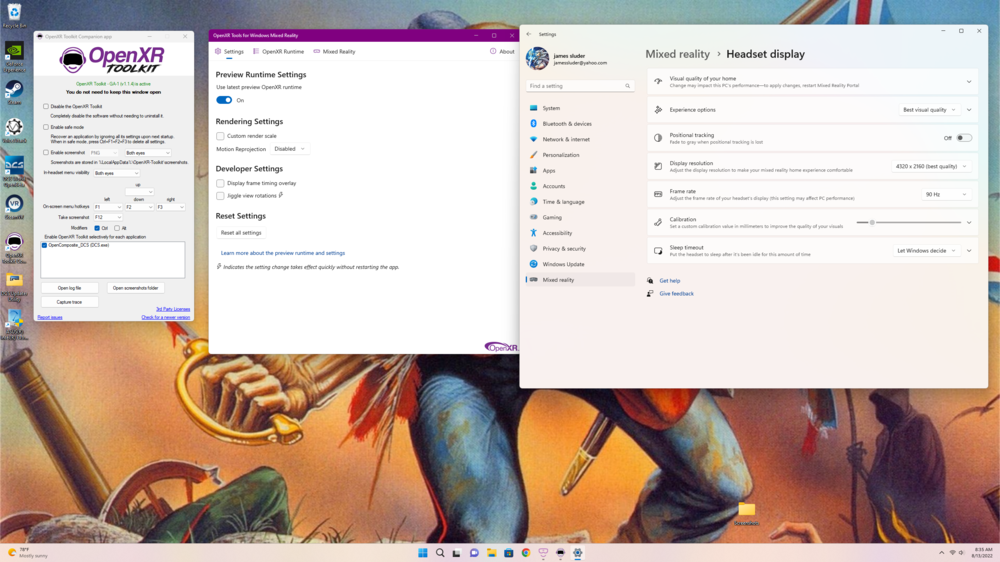Screen dimensions: 1000x562
Task: Open the In-headset menu visibility dropdown
Action: click(117, 173)
